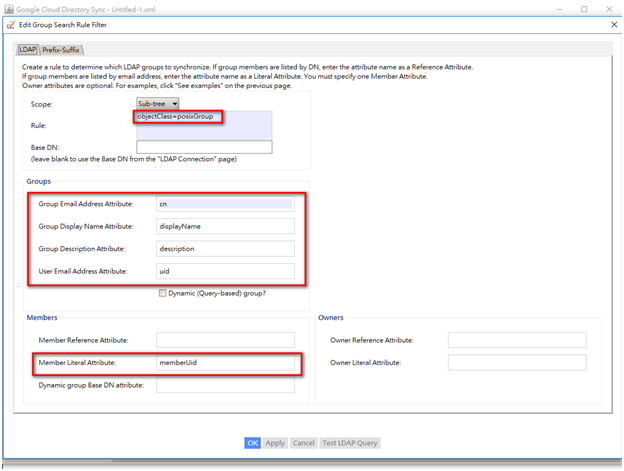
Task: Open the Scope Sub-tree dropdown
Action: (x=157, y=103)
